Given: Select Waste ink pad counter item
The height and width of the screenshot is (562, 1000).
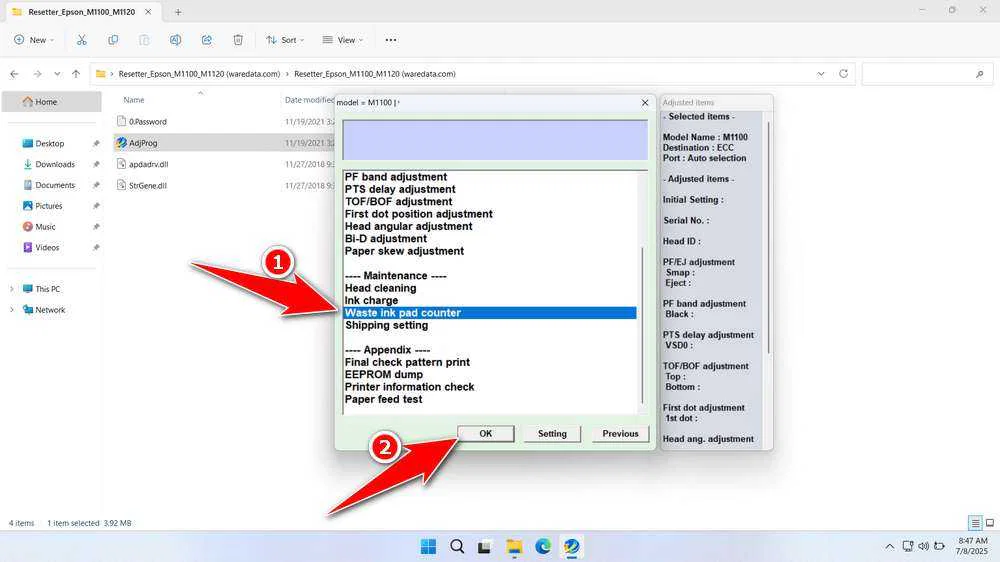Looking at the screenshot, I should [490, 313].
